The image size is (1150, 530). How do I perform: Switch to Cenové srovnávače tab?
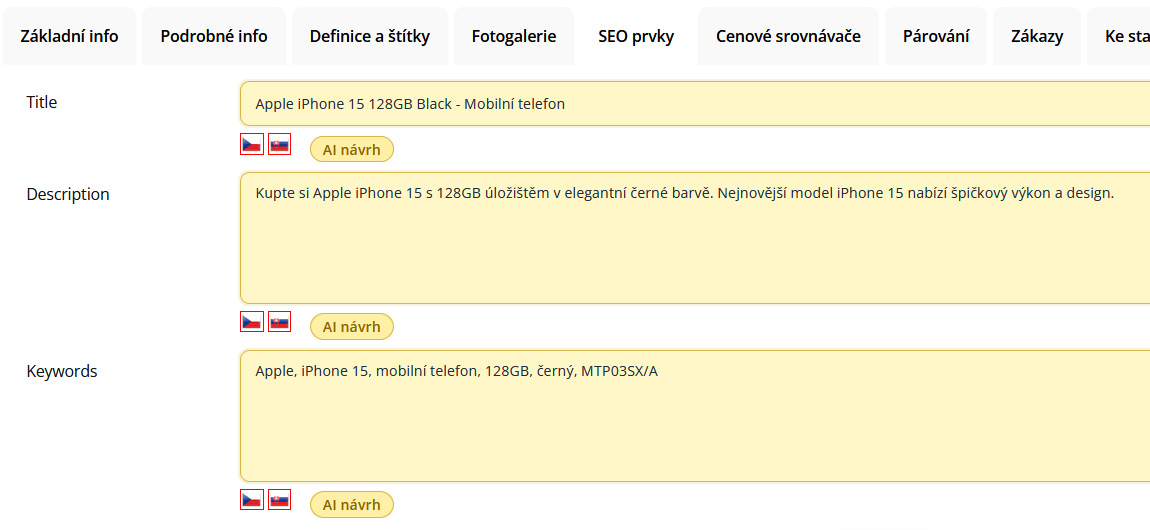coord(788,36)
